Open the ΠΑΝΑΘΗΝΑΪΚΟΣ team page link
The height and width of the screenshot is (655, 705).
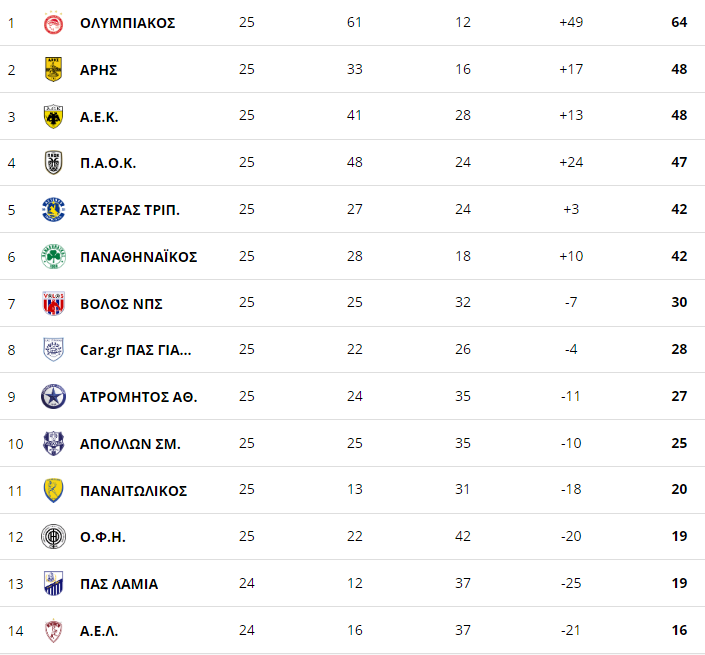click(x=138, y=257)
